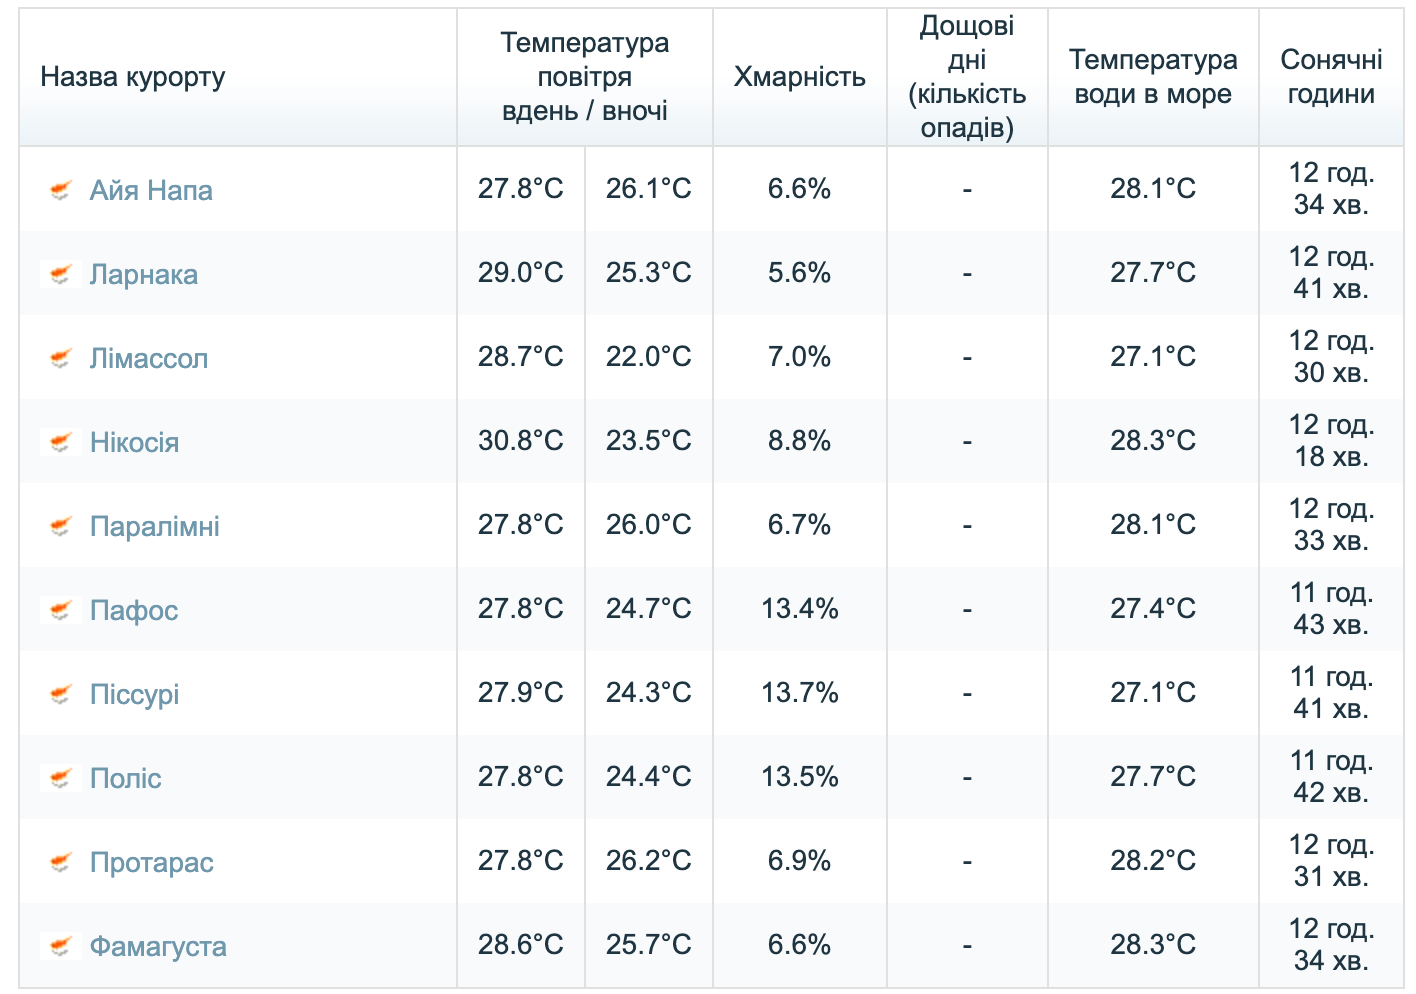Open the Ларнака resort link

click(144, 274)
